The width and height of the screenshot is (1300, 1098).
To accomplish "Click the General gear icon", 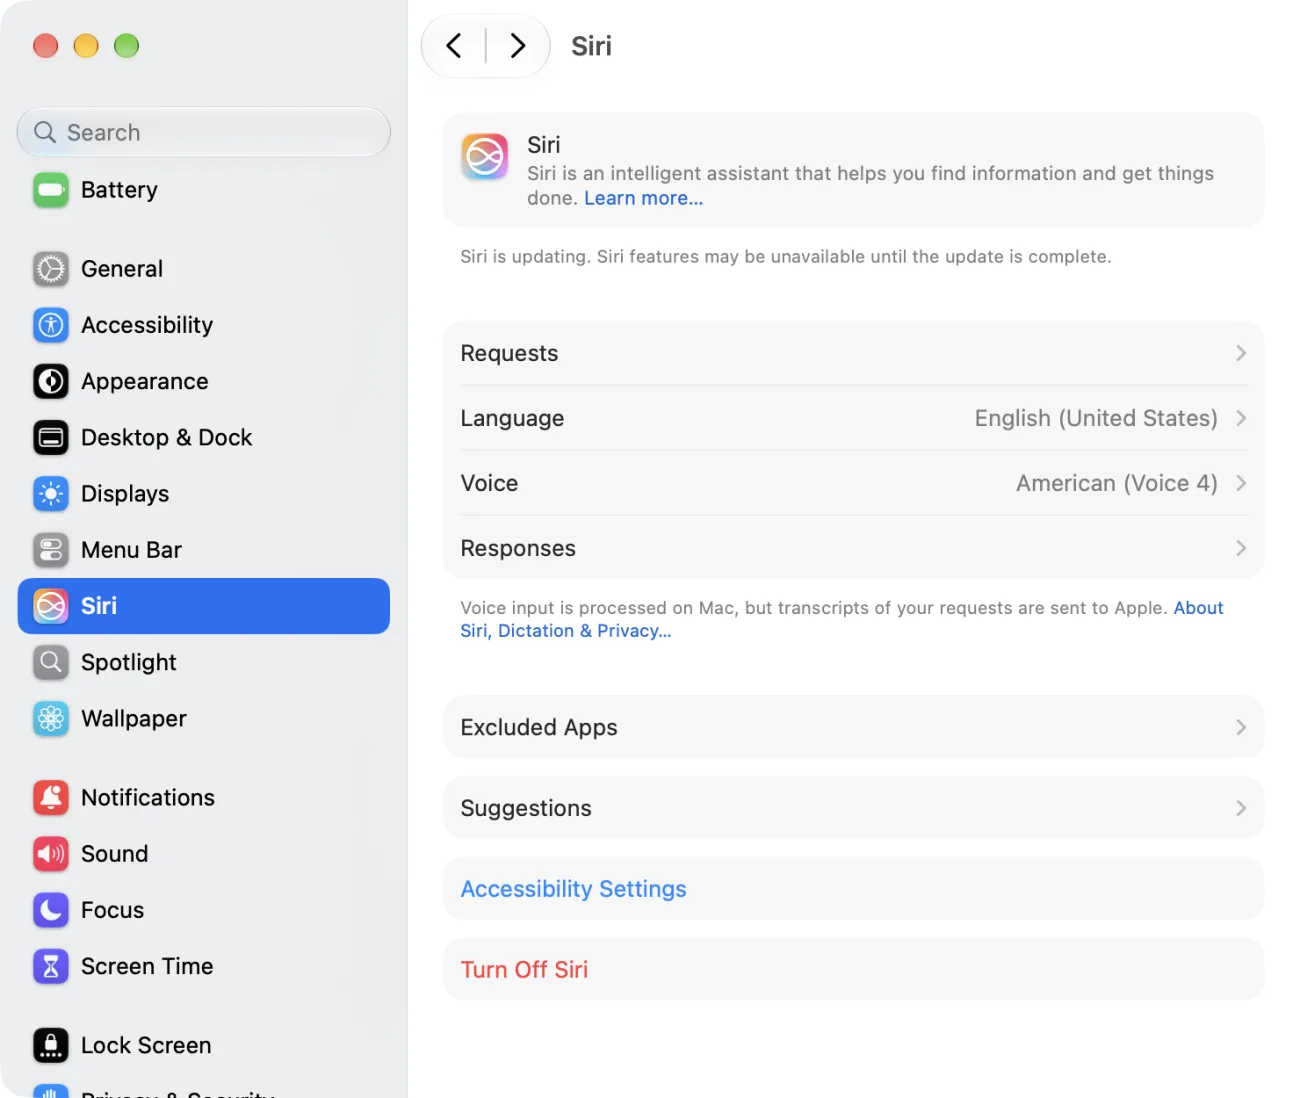I will point(51,269).
